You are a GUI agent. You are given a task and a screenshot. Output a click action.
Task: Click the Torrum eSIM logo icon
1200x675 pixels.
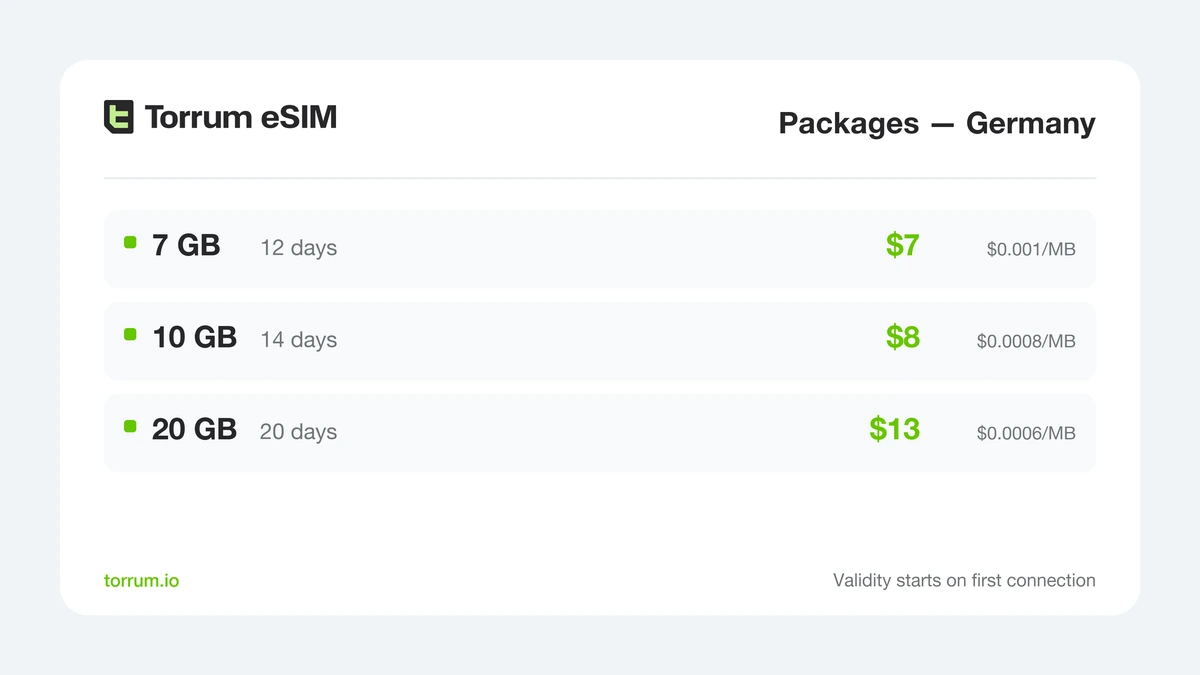click(119, 117)
